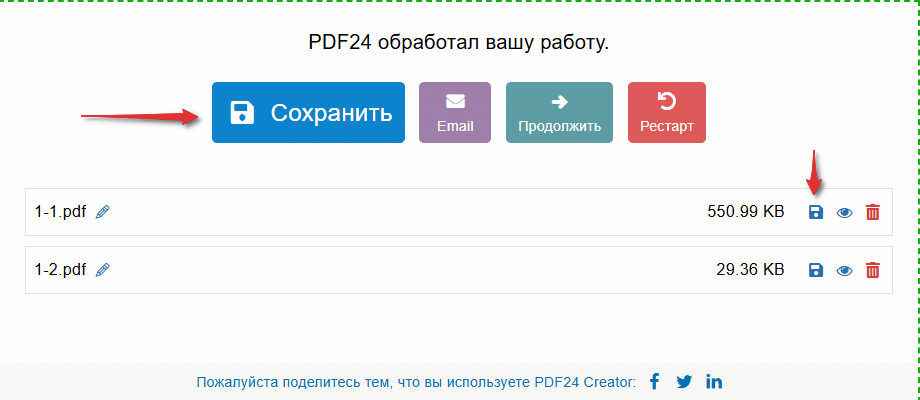The height and width of the screenshot is (400, 920).
Task: Delete 1-1.pdf with the trash icon
Action: pos(873,212)
